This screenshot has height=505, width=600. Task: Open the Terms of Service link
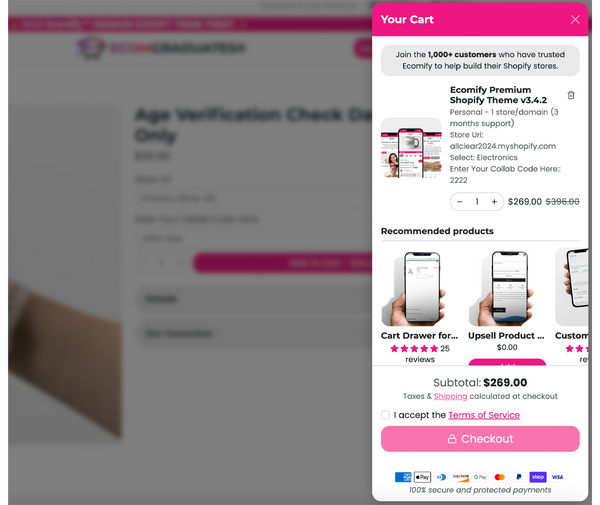484,415
